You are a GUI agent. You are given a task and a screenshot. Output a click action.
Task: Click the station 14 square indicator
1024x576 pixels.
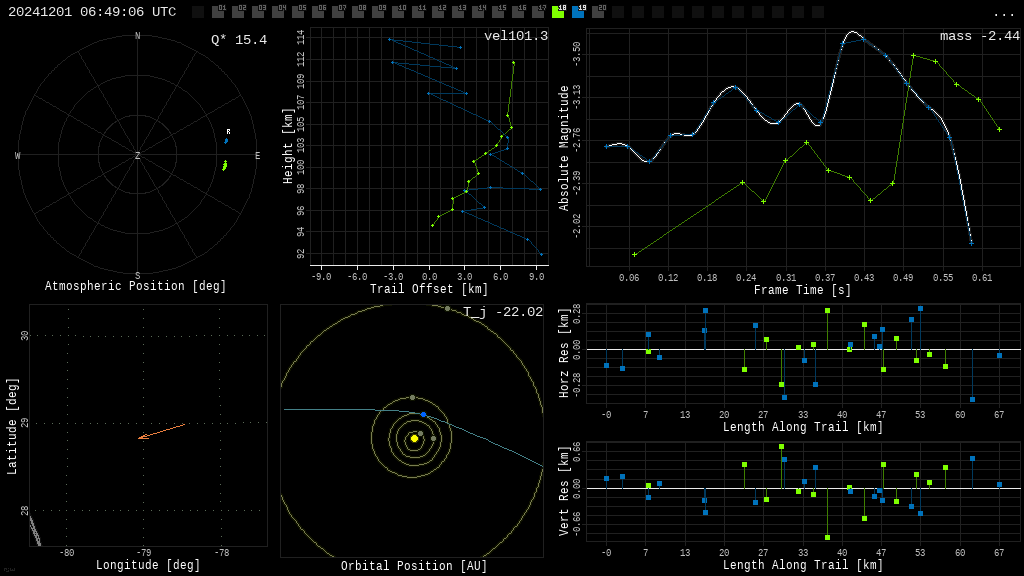coord(479,12)
